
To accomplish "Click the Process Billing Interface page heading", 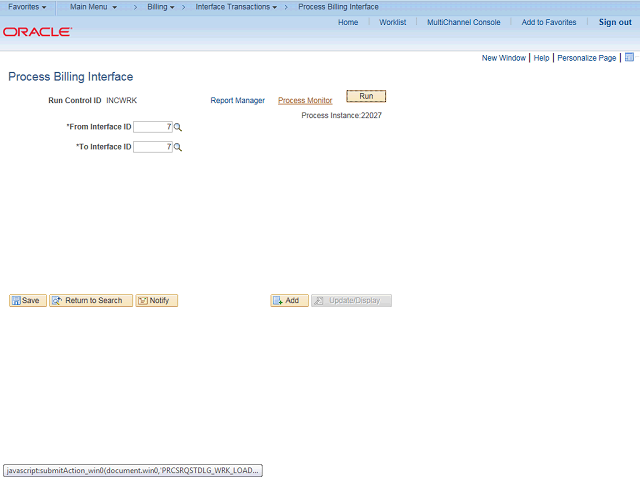I will click(71, 77).
